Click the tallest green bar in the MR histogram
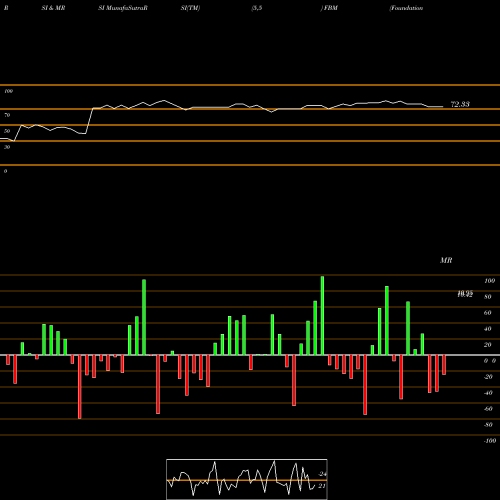The height and width of the screenshot is (500, 500). pos(322,316)
